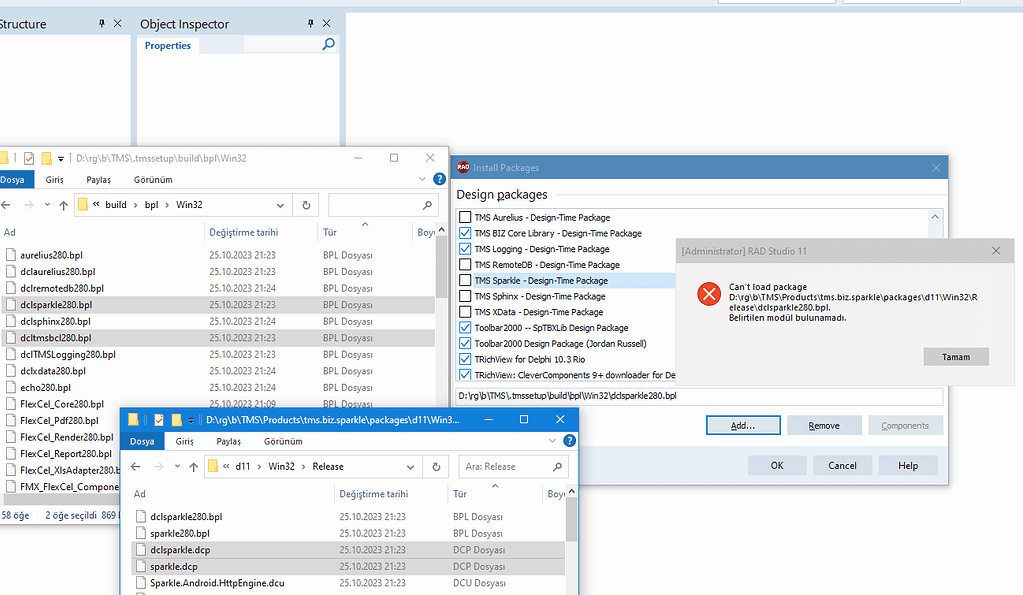Click Tamam on the RAD Studio error dialog
Viewport: 1023px width, 595px height.
tap(955, 356)
